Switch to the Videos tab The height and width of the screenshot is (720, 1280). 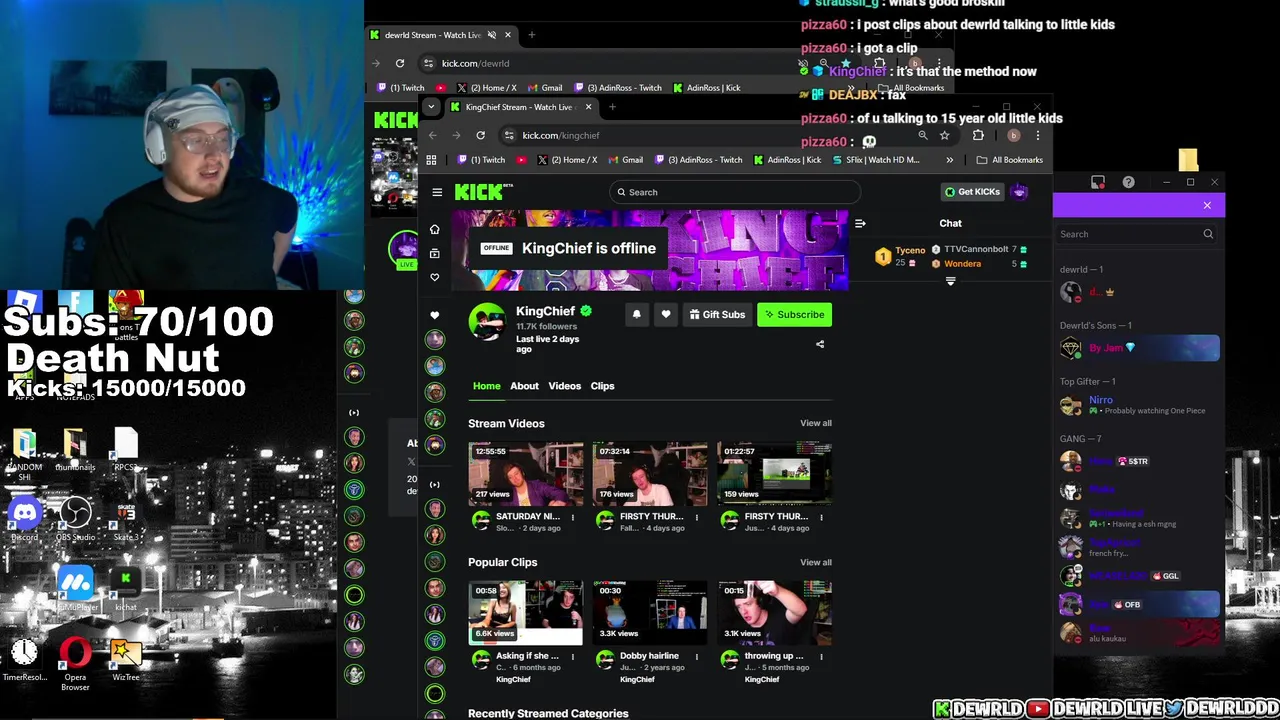[564, 386]
